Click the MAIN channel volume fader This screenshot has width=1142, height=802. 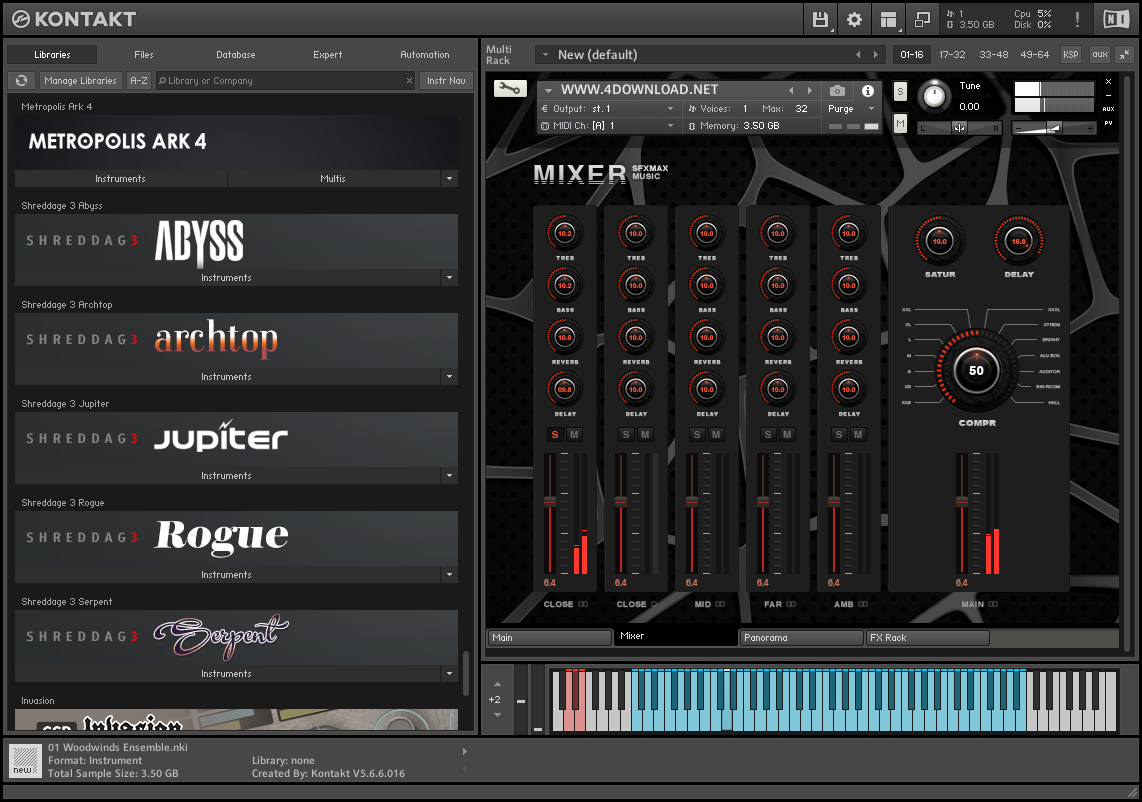click(962, 500)
